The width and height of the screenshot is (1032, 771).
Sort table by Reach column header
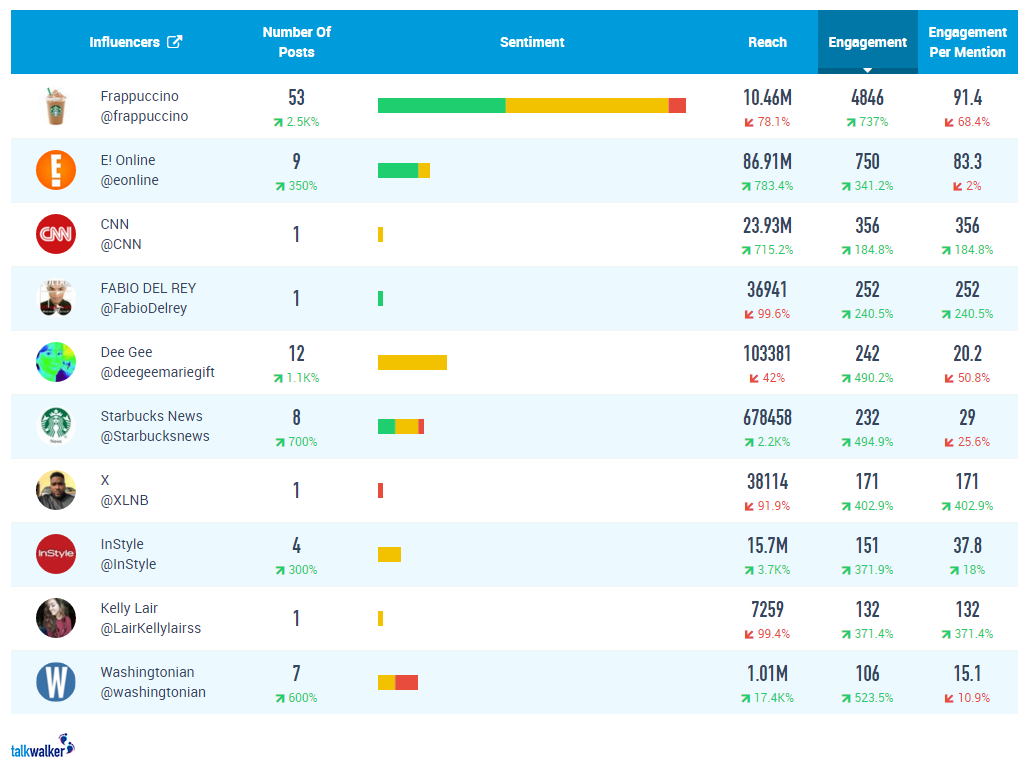tap(767, 42)
